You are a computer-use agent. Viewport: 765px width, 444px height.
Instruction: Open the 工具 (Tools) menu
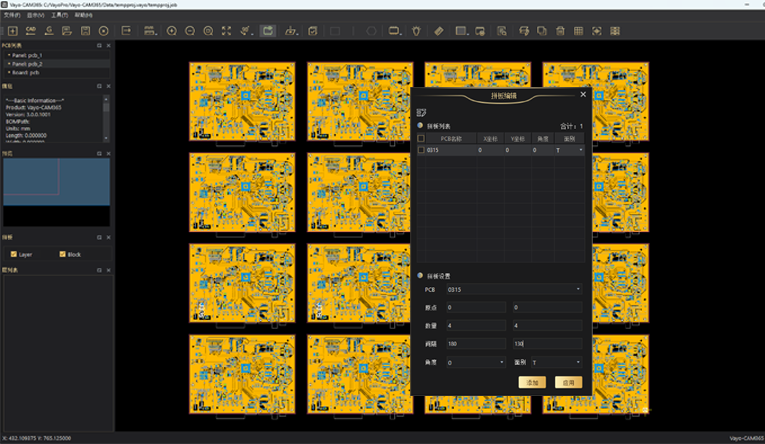click(58, 15)
